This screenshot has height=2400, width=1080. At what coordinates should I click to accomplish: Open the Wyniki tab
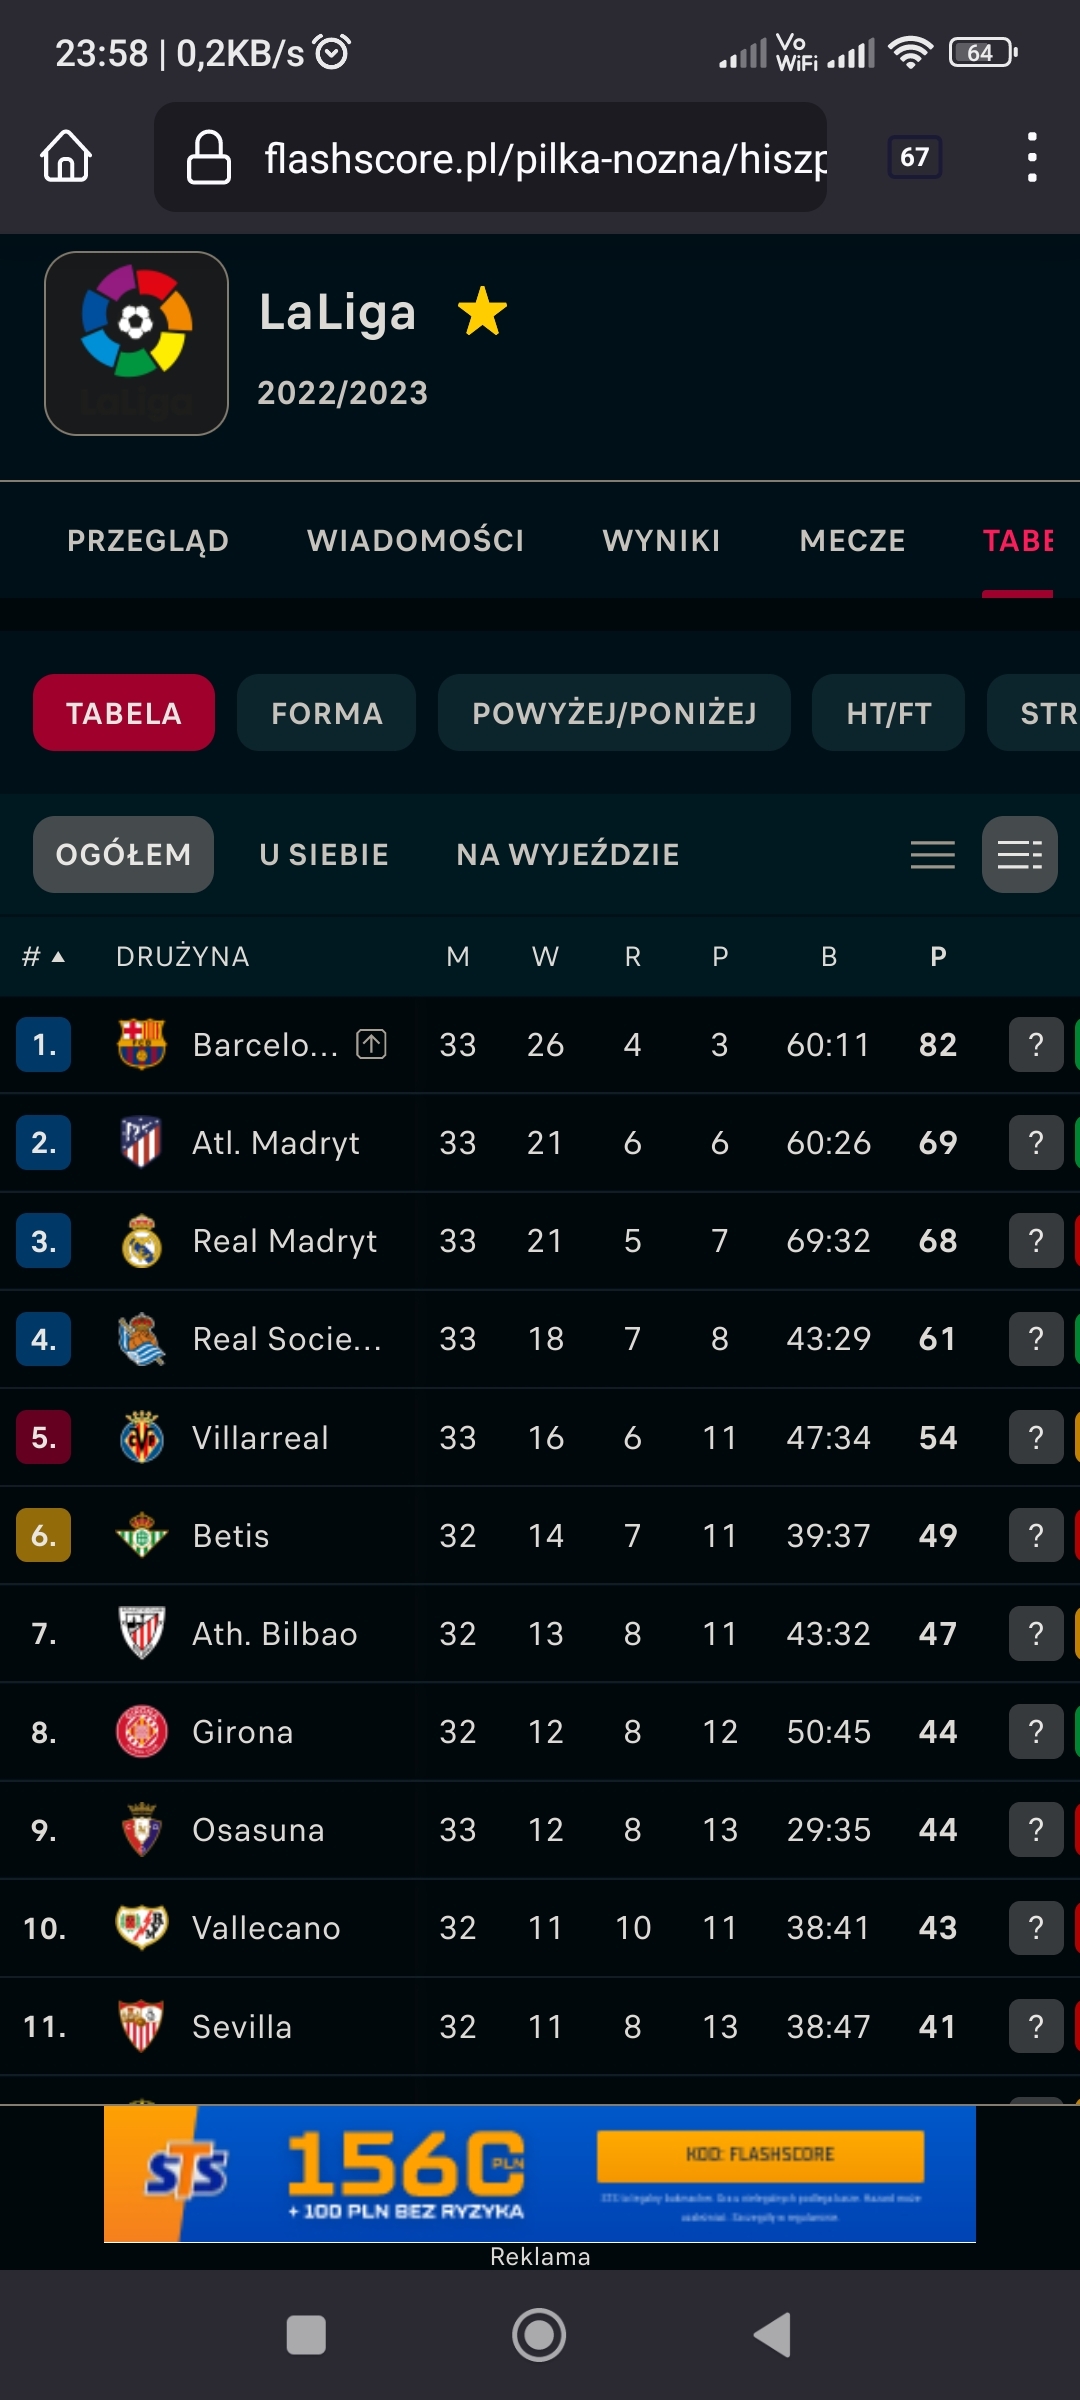click(661, 541)
